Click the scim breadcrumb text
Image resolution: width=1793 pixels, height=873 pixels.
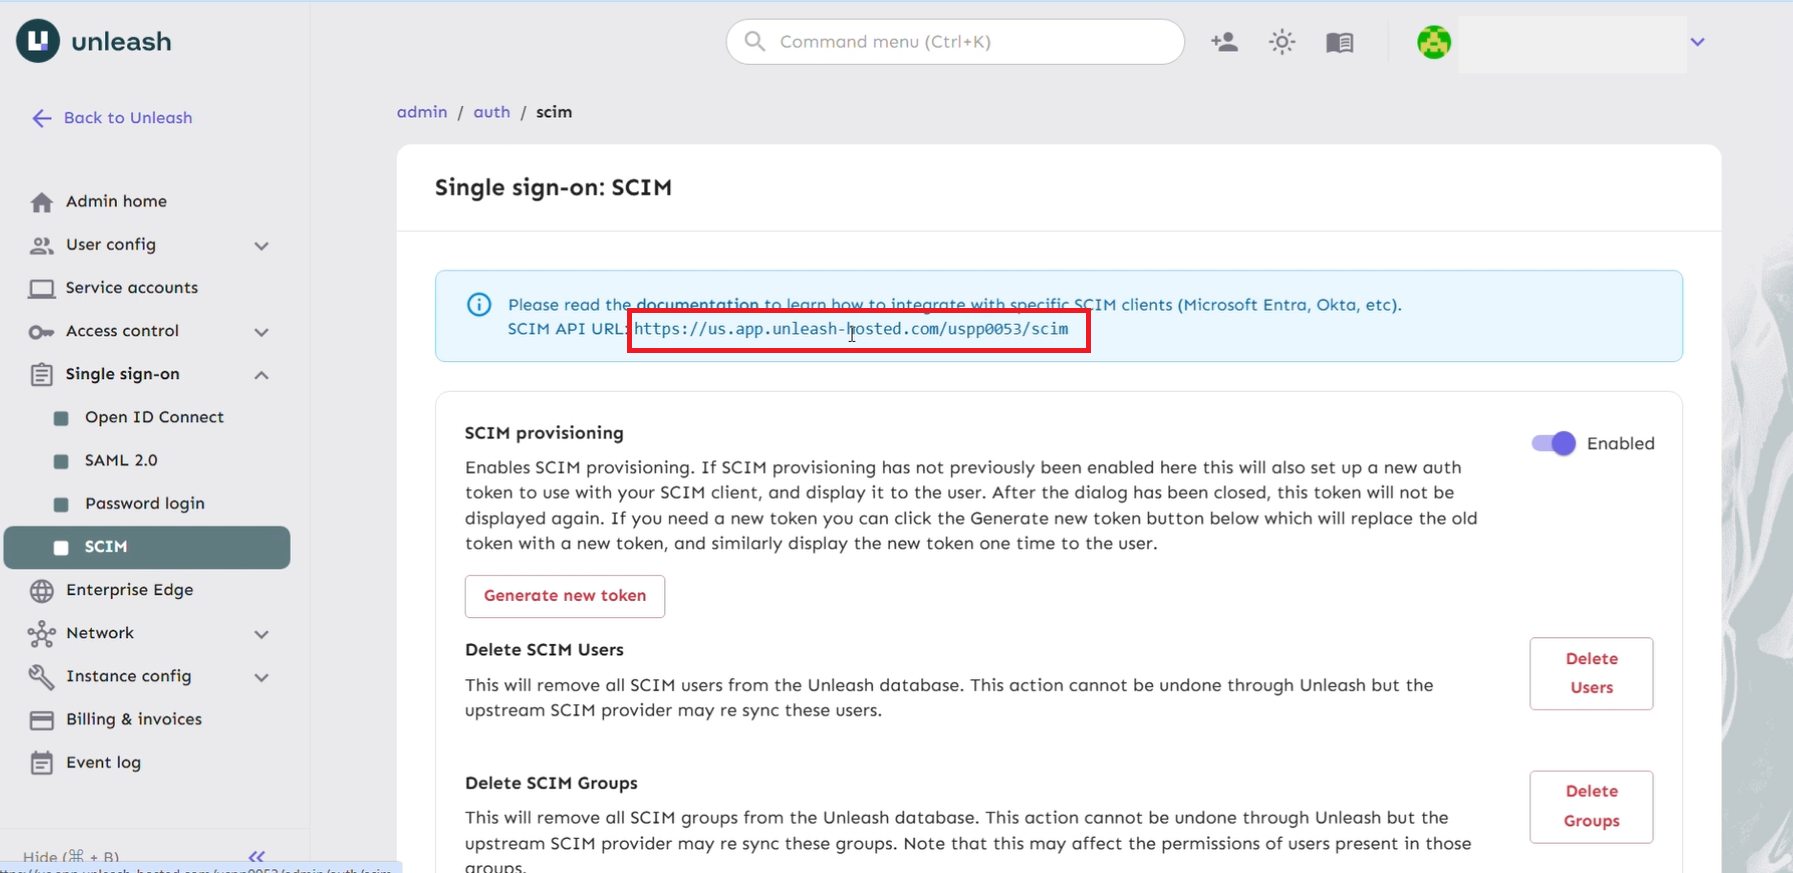click(554, 112)
